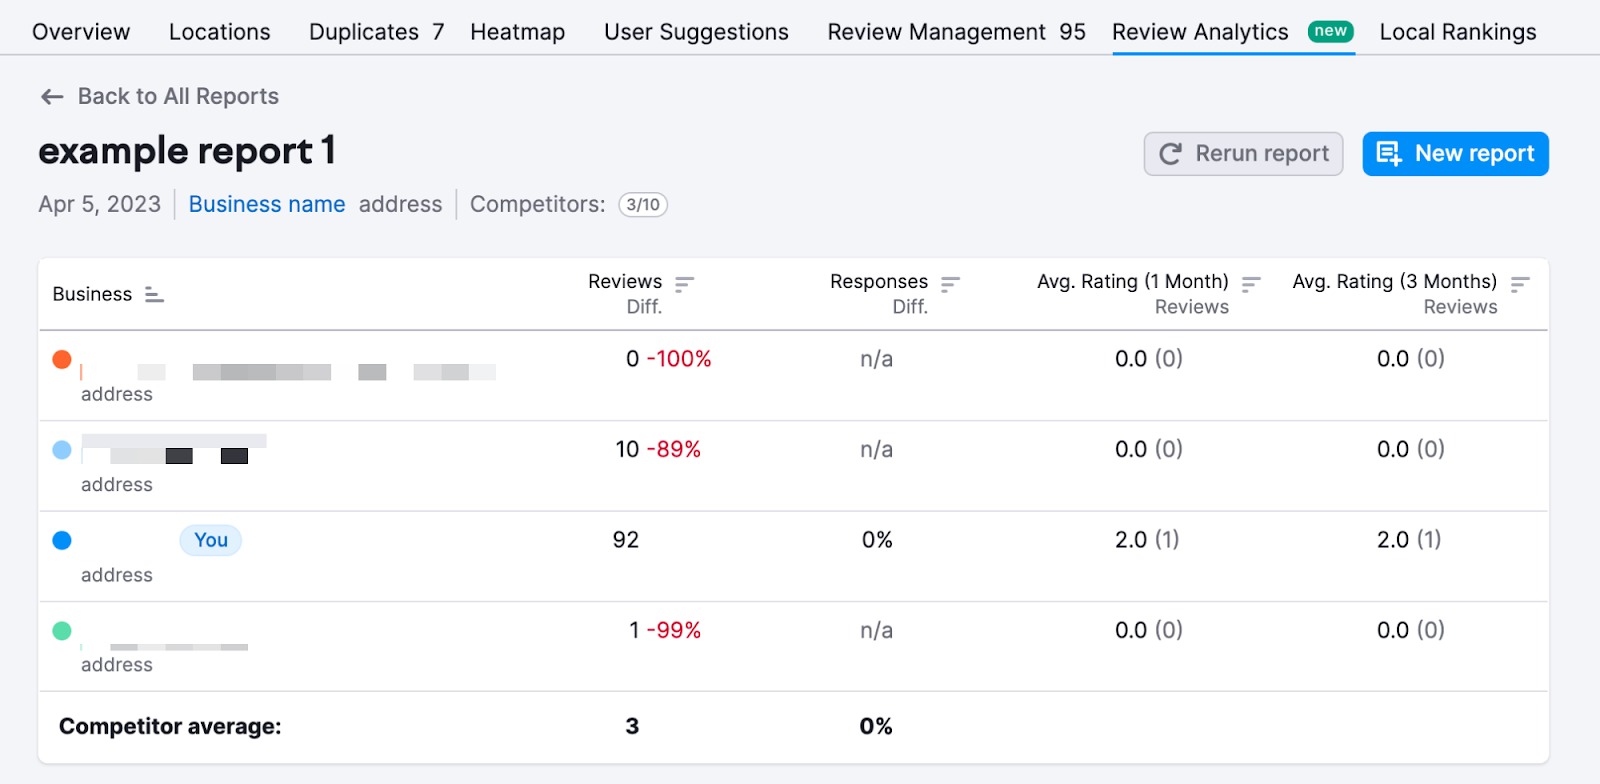Image resolution: width=1600 pixels, height=784 pixels.
Task: Sort by Avg. Rating 3 Months icon
Action: pyautogui.click(x=1520, y=284)
